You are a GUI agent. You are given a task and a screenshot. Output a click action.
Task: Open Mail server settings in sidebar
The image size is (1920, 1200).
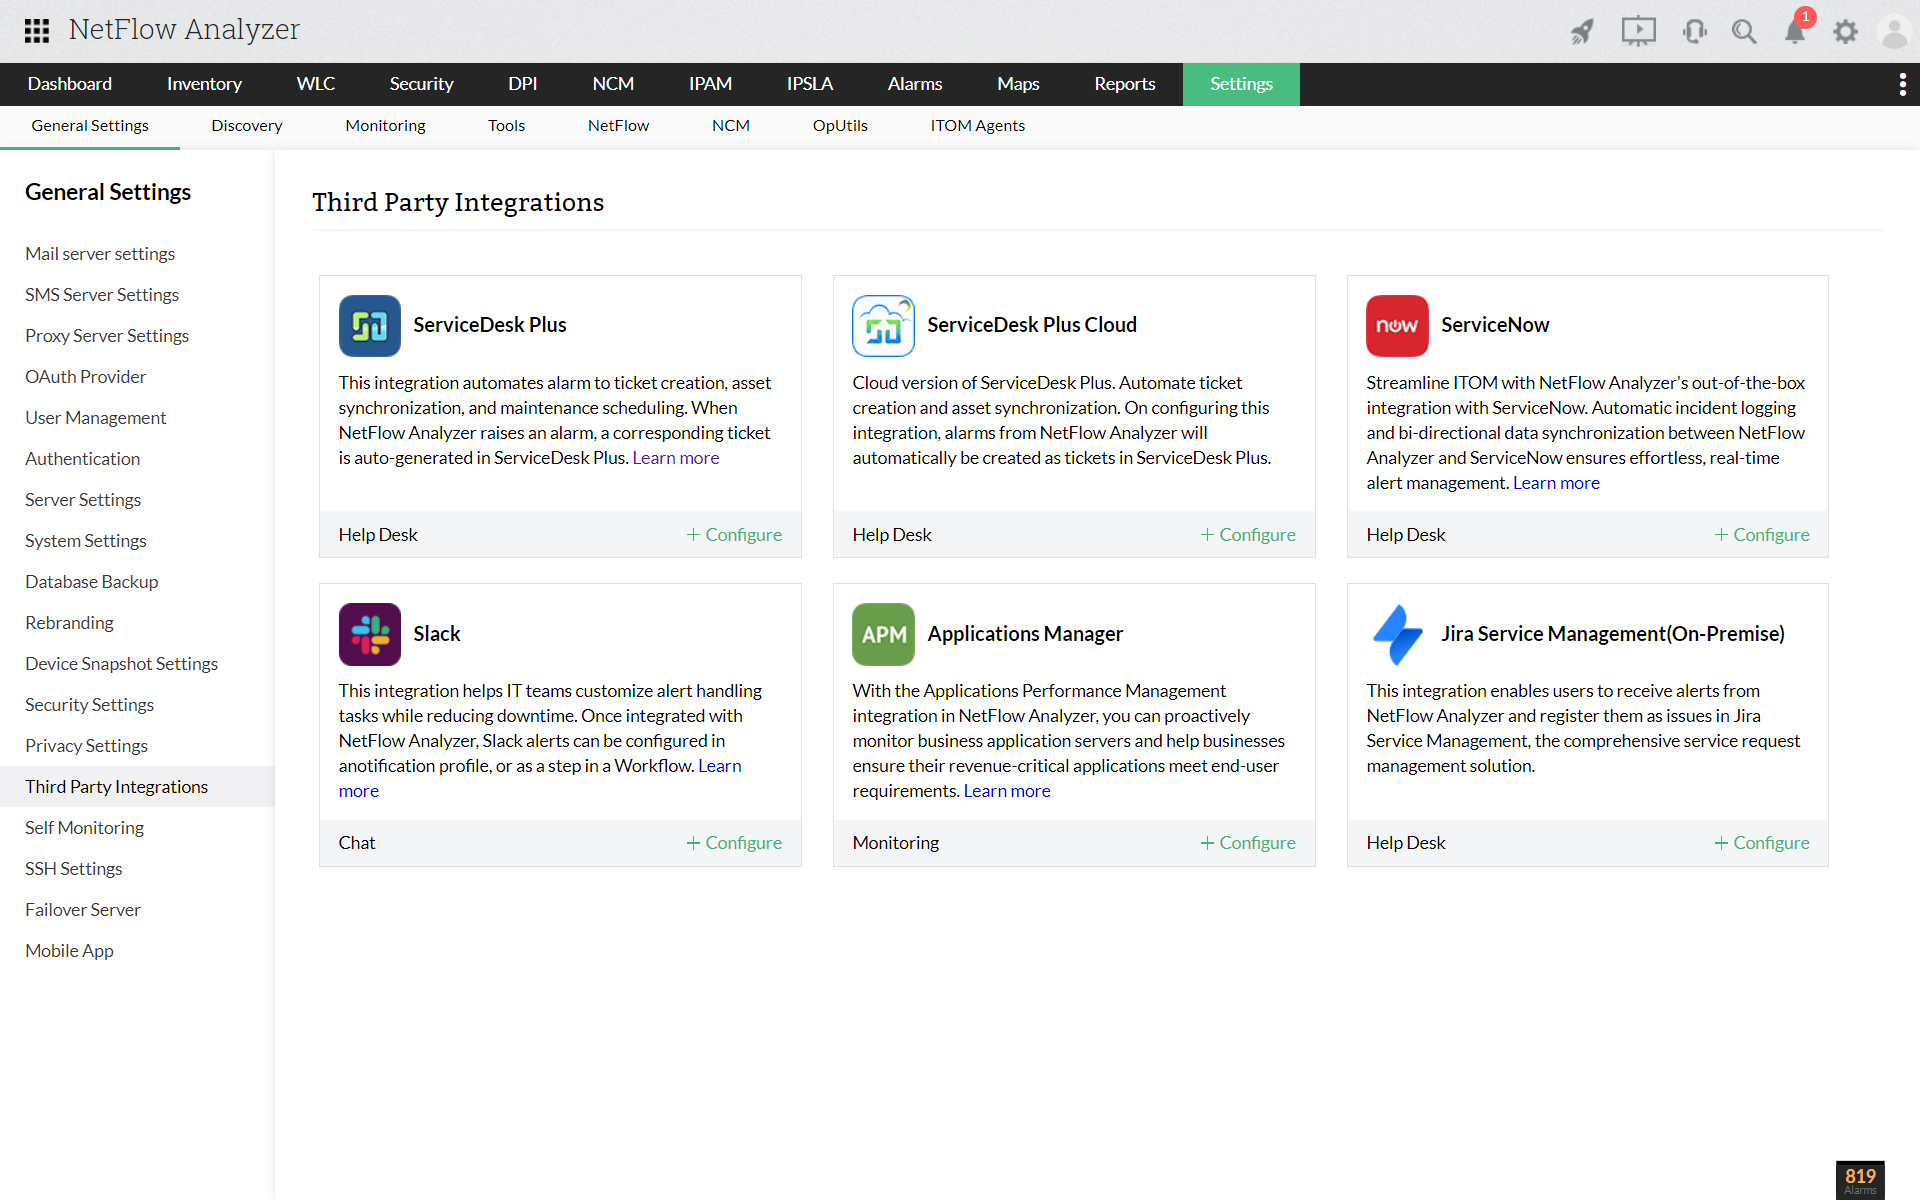[100, 254]
